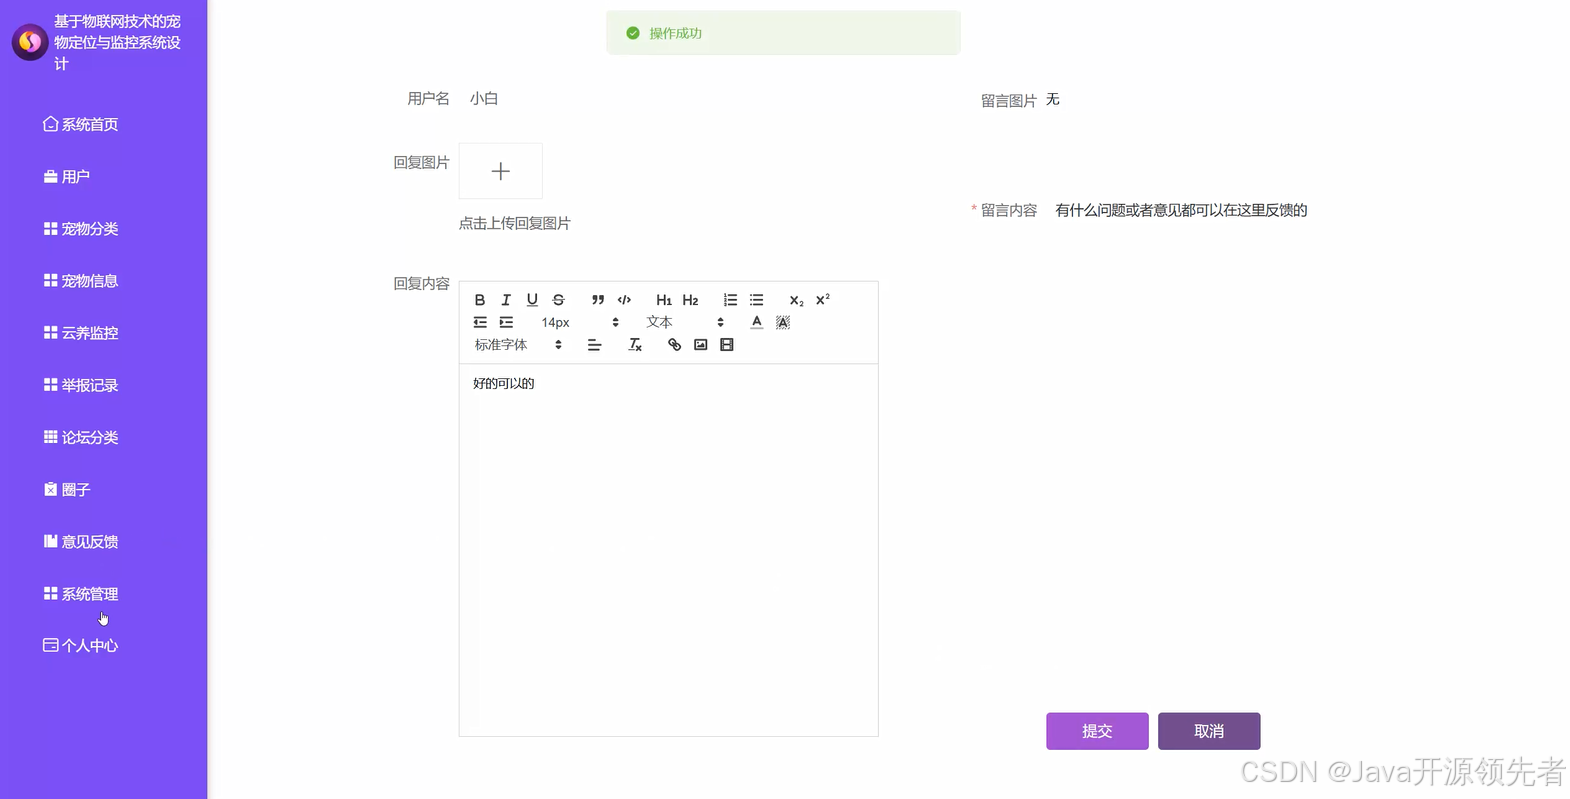Click the 好的可以的 text in the editor
The width and height of the screenshot is (1570, 799).
[x=504, y=383]
